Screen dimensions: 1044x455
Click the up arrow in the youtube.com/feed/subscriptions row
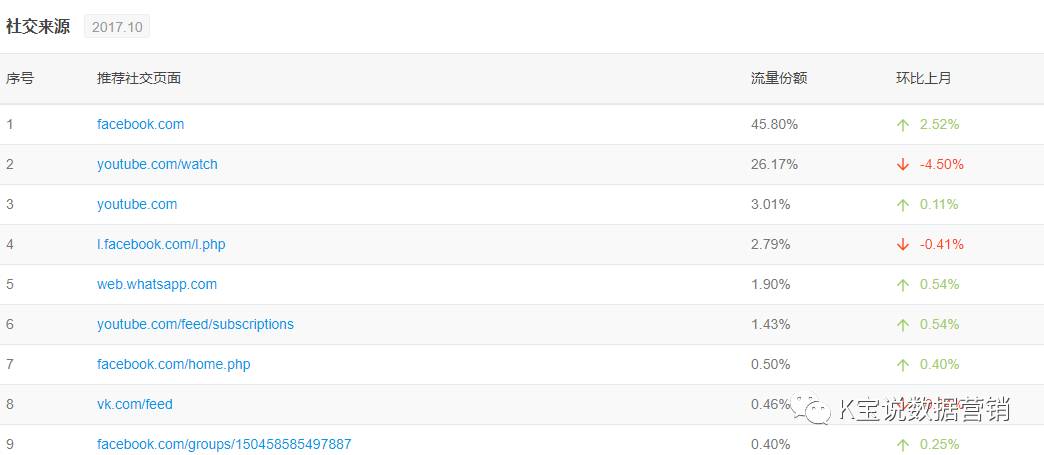903,325
